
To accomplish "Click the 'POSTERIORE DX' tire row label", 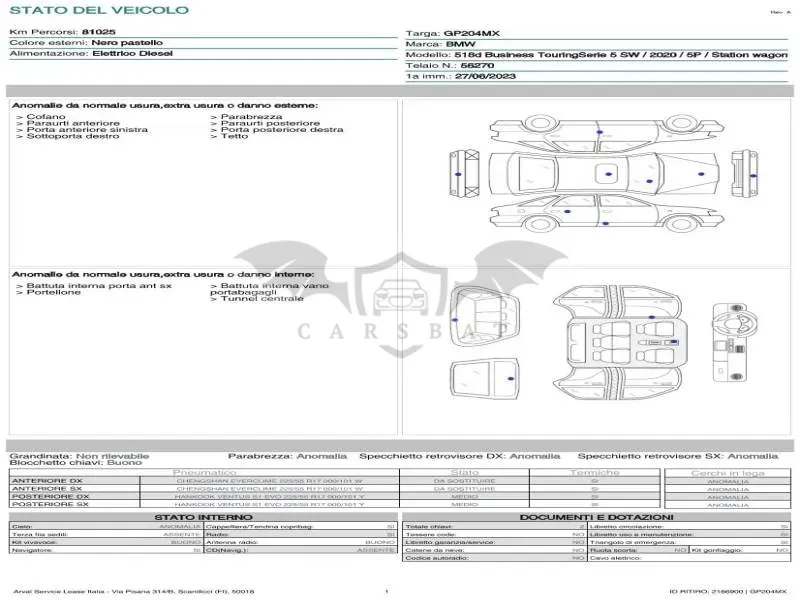I will (50, 496).
